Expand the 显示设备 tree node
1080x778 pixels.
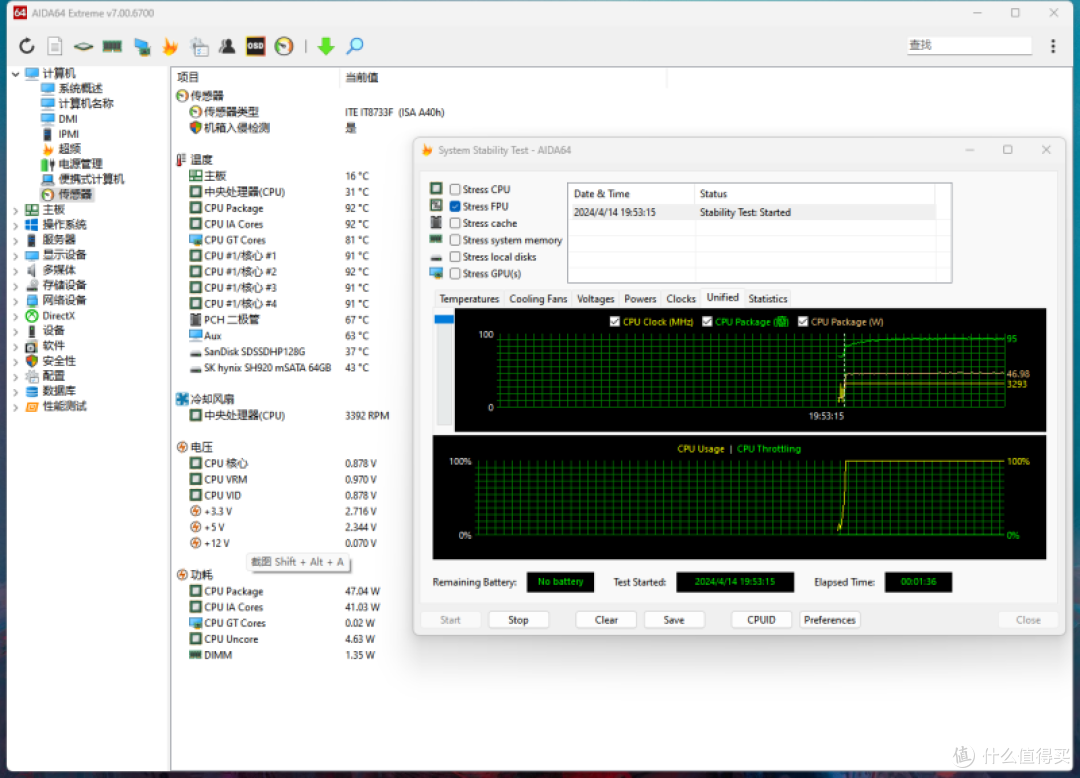(x=15, y=255)
